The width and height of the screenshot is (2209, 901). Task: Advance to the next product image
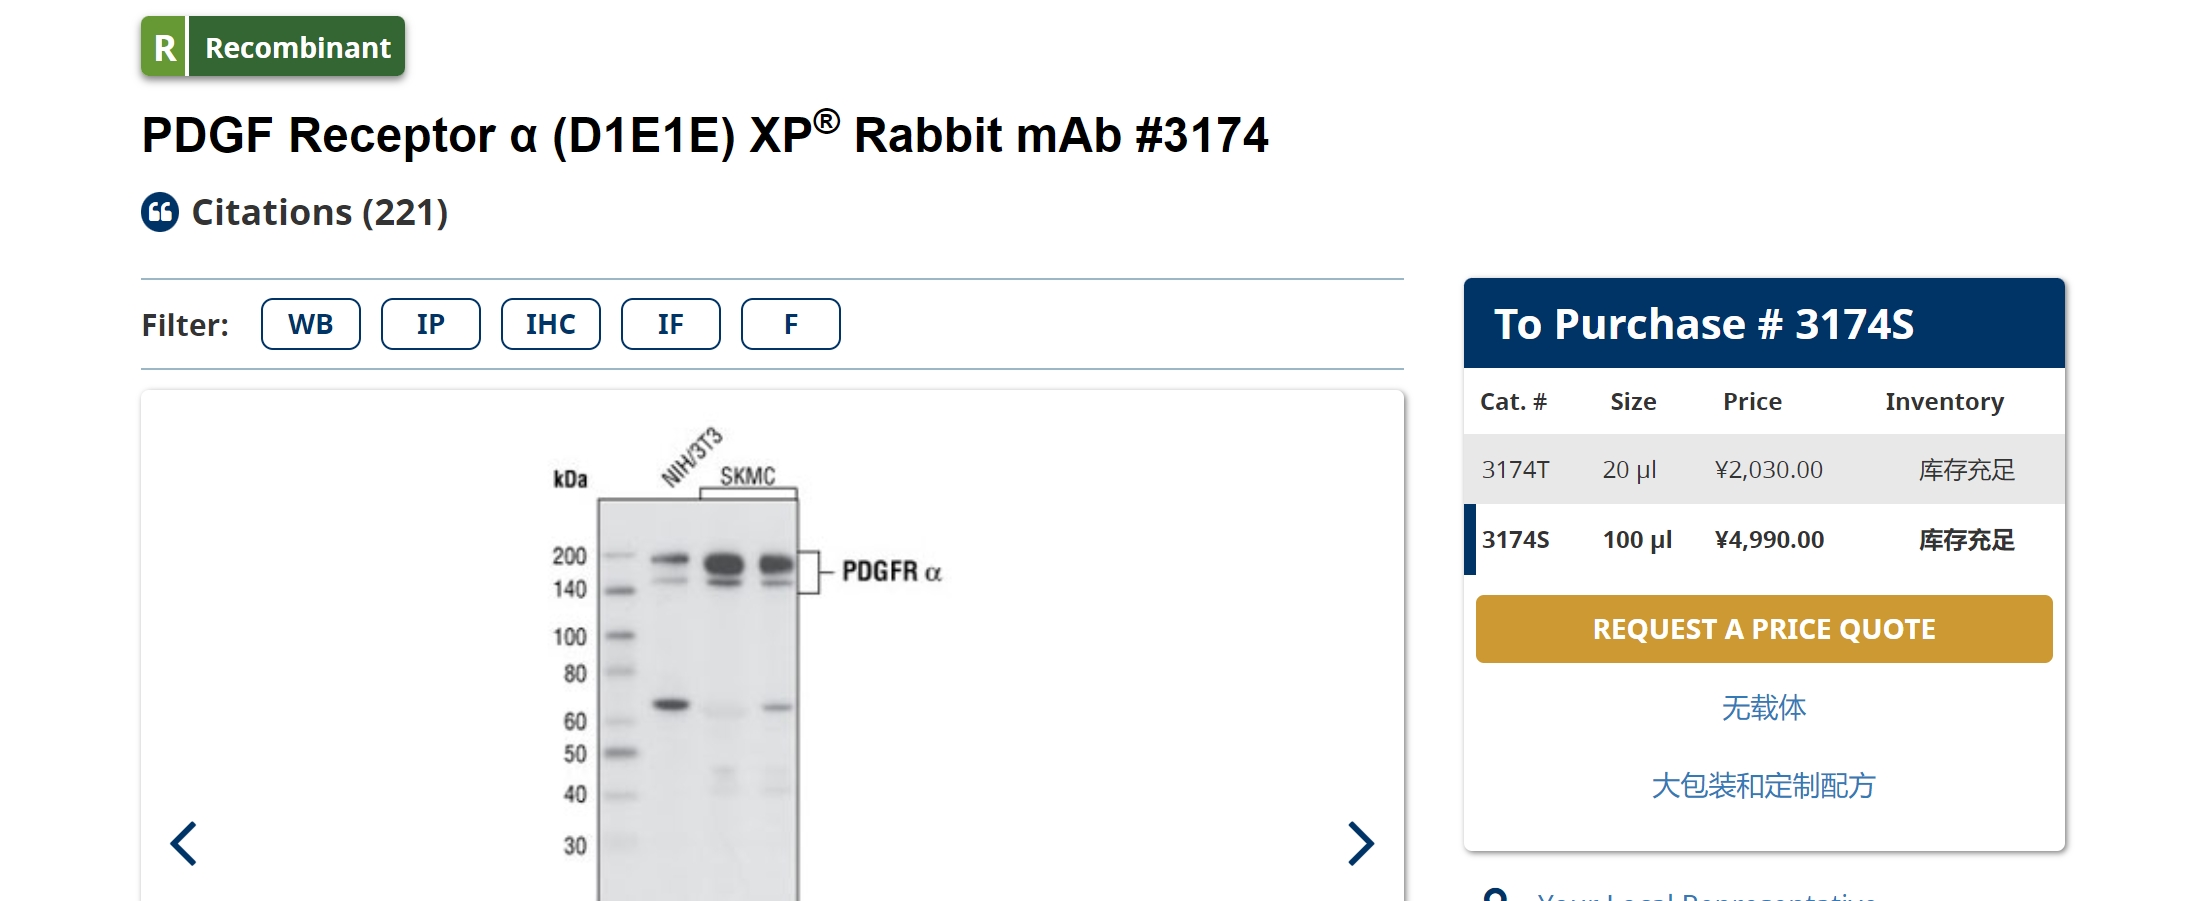tap(1361, 843)
